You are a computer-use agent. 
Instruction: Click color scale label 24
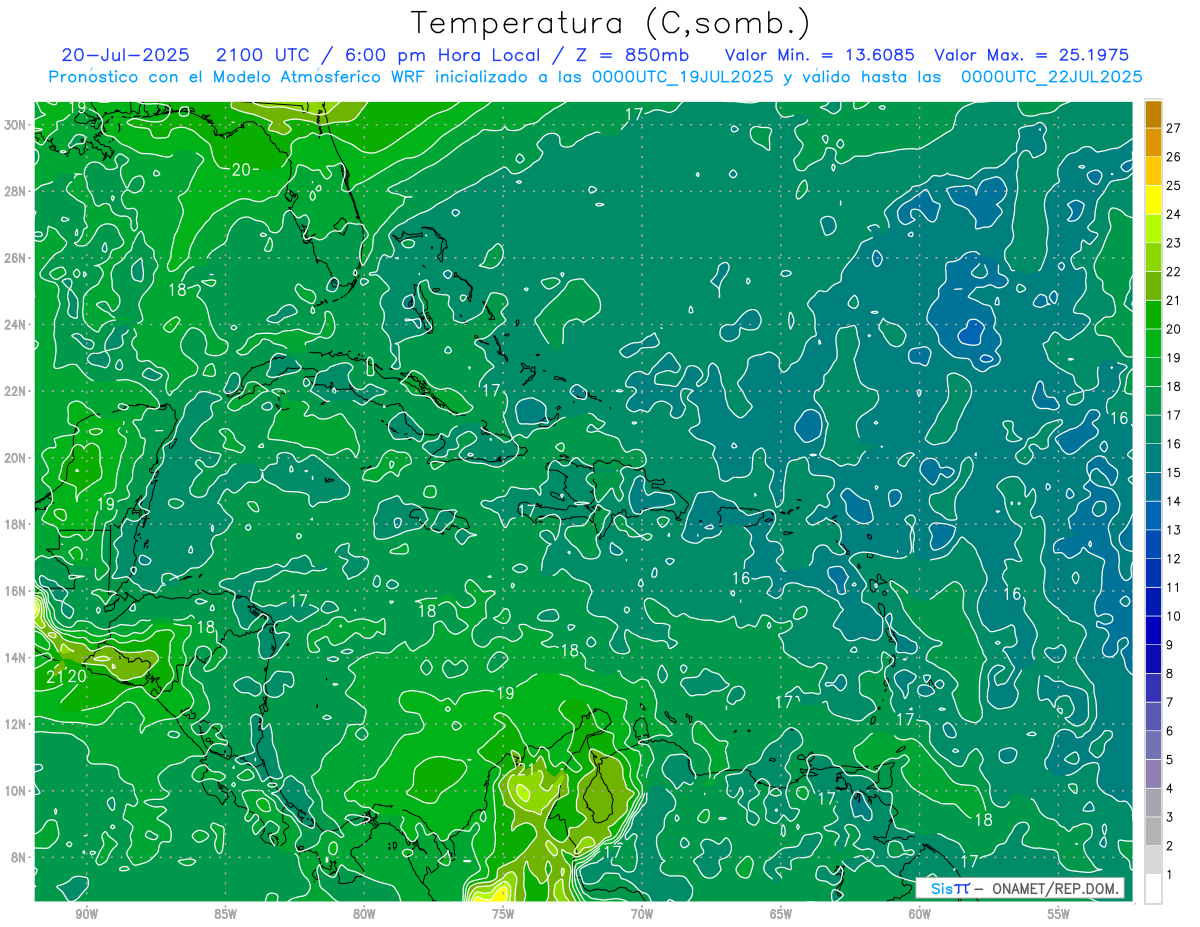[1174, 214]
